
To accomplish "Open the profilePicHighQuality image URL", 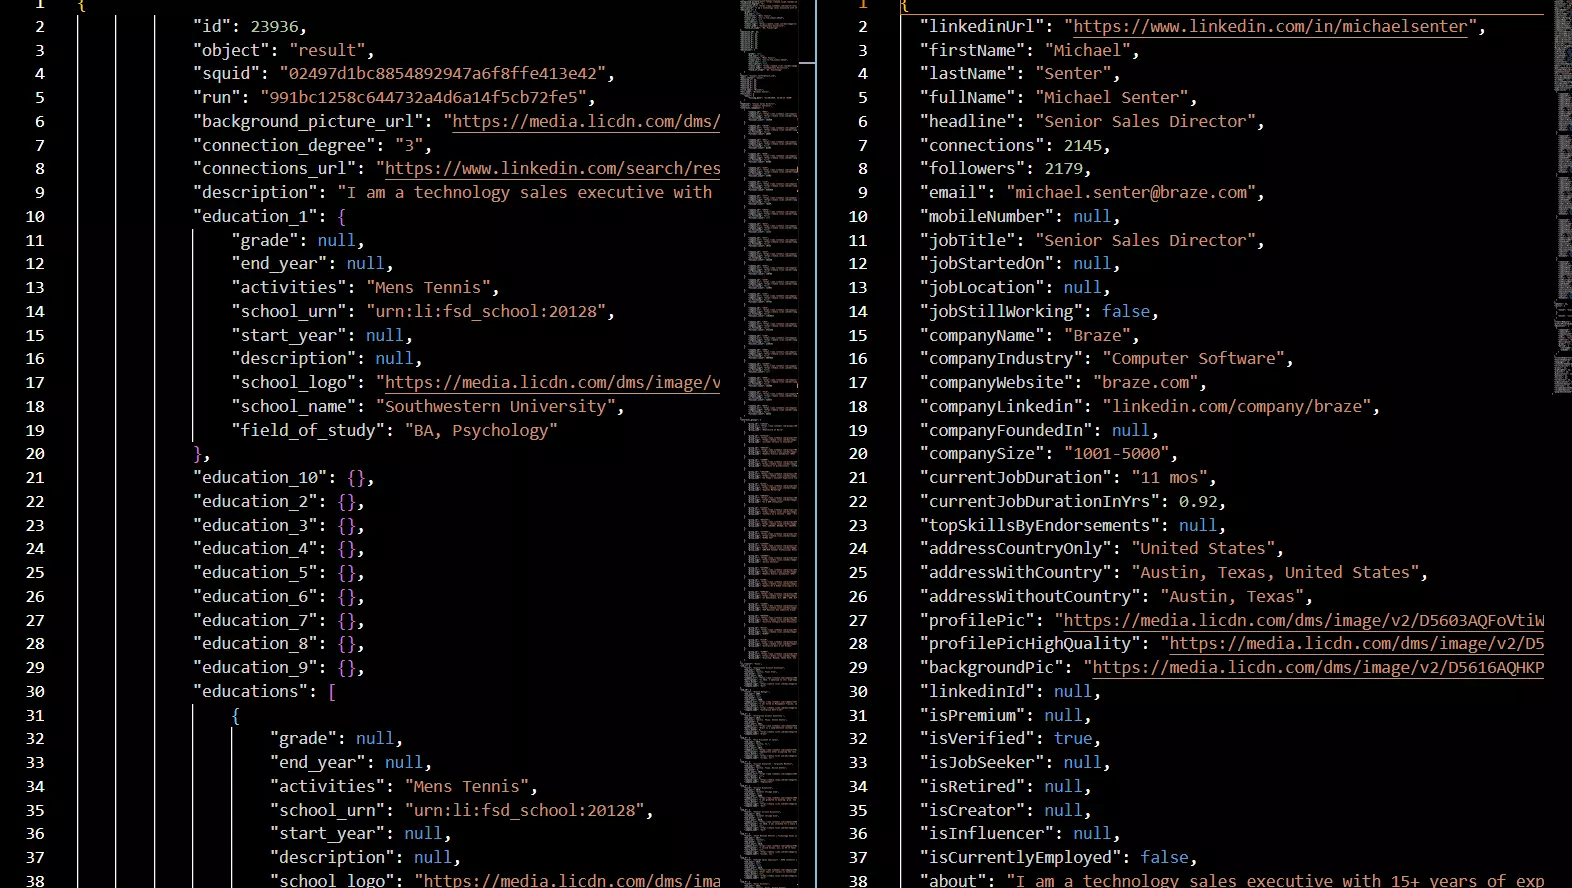I will tap(1356, 644).
